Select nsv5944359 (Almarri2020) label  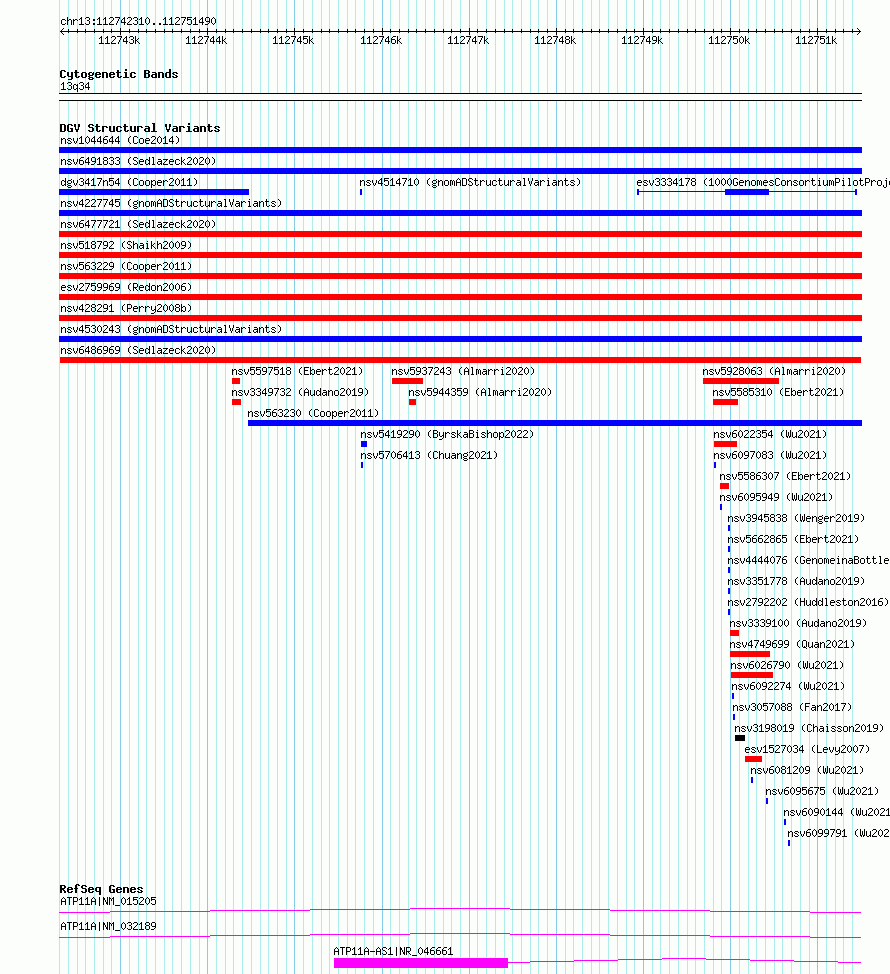point(480,393)
